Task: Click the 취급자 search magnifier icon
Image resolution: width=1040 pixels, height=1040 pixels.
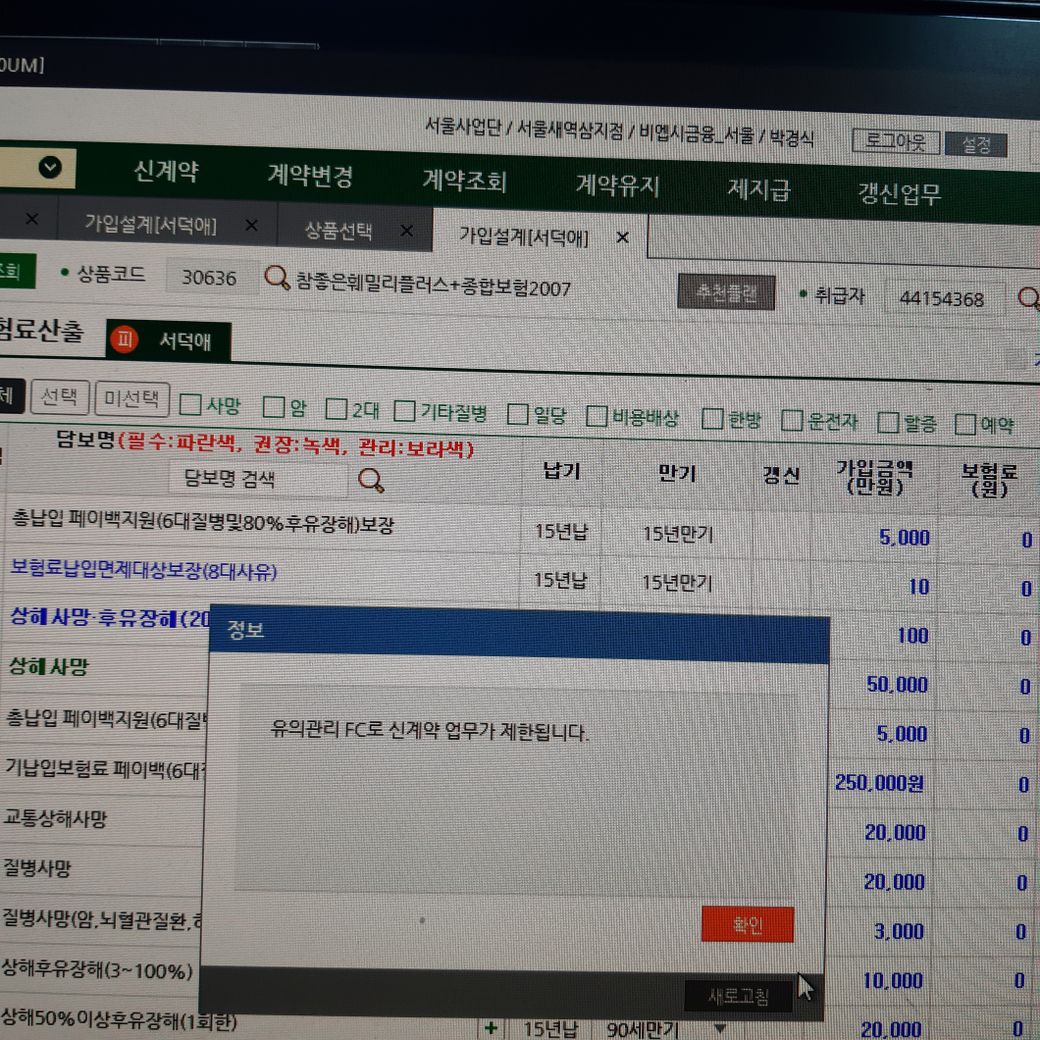Action: 1027,298
